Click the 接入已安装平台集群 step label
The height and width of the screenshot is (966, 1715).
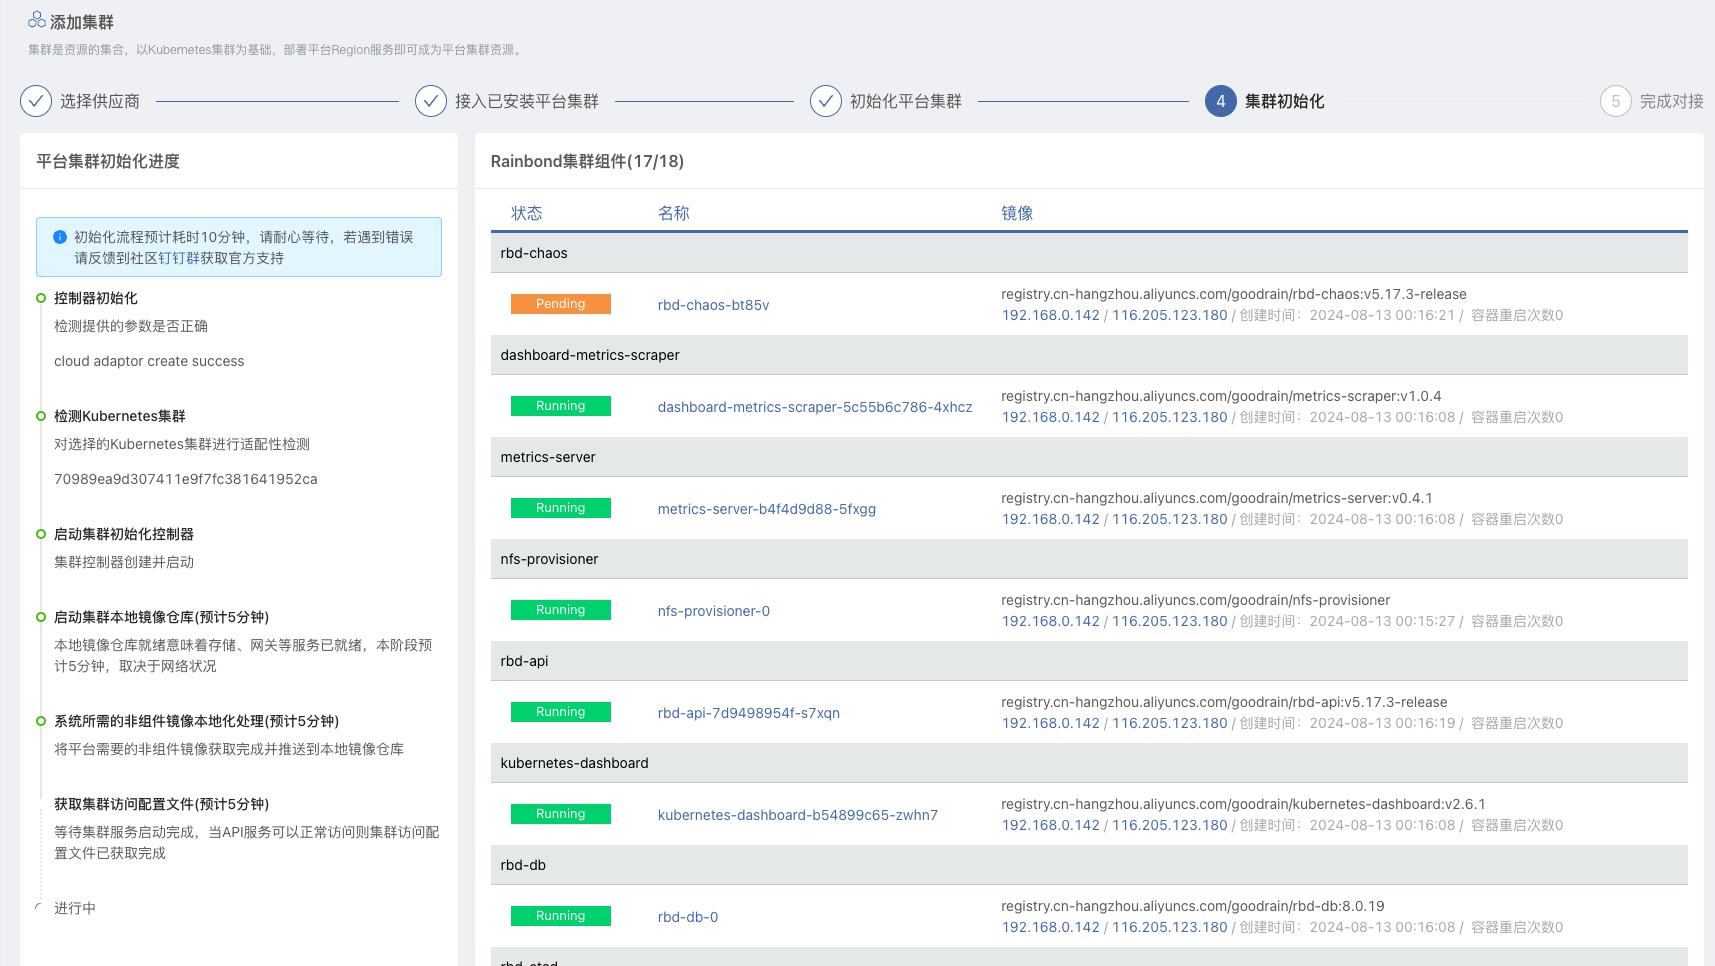(527, 101)
